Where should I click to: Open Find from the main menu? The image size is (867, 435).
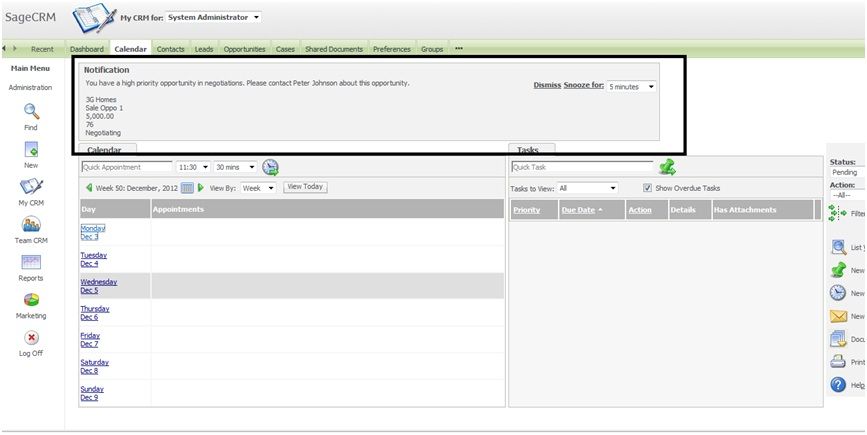31,112
